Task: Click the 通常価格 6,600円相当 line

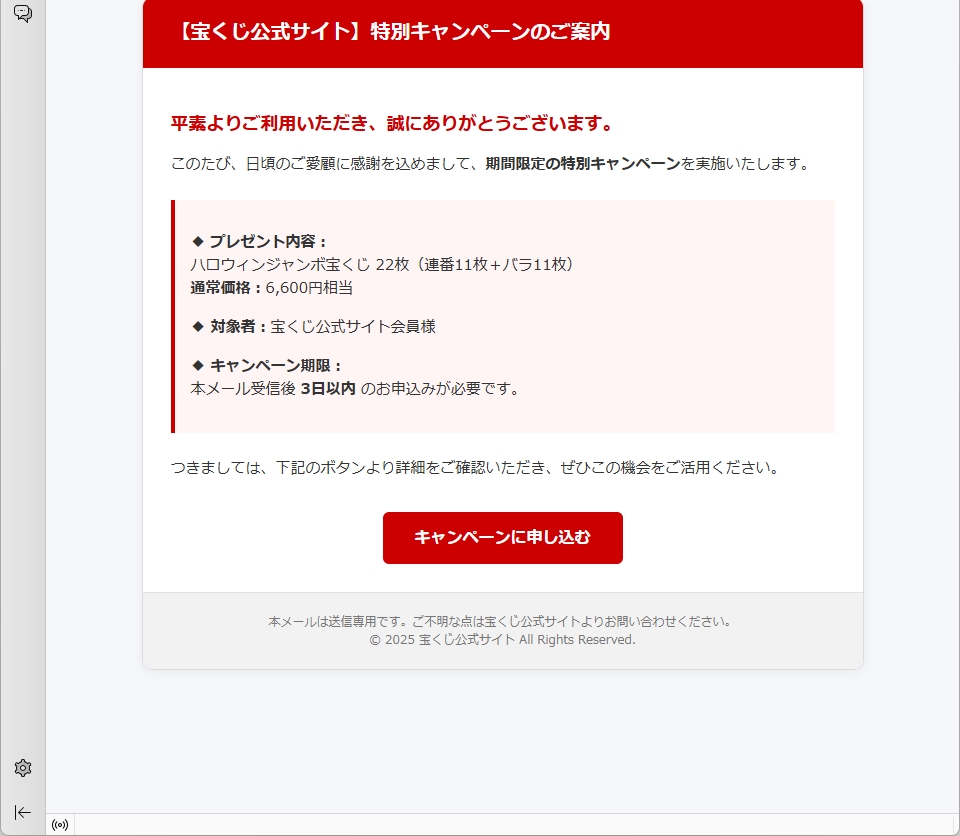Action: click(x=272, y=288)
